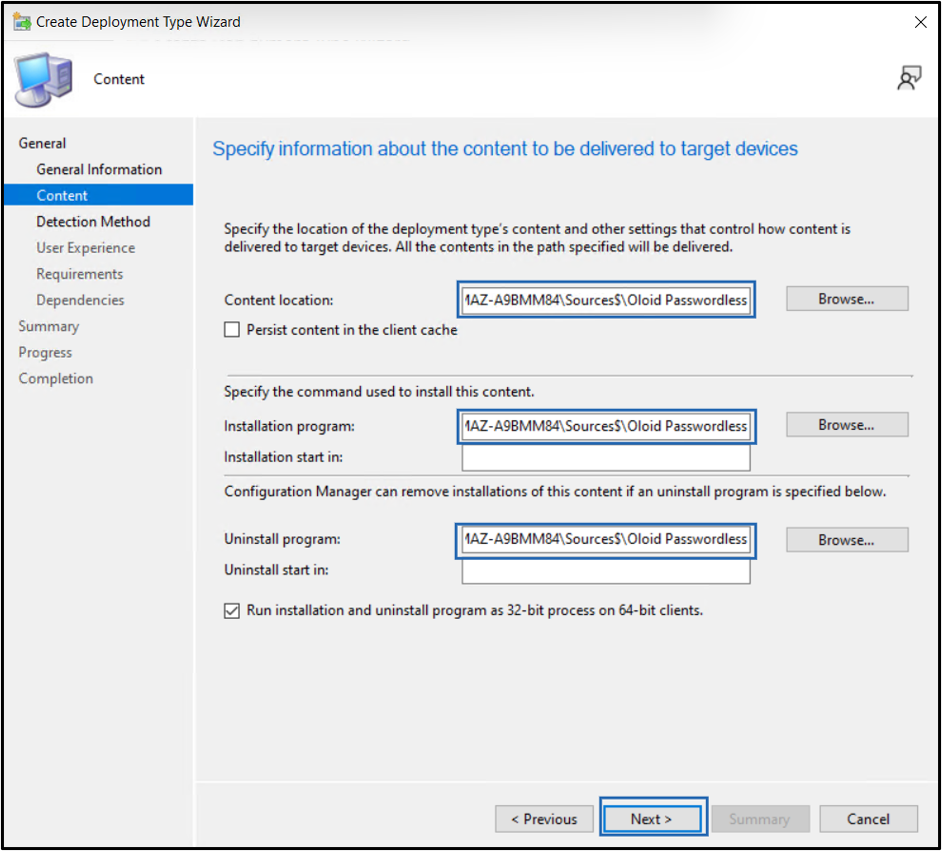Go back with the < Previous button
Screen dimensions: 942x851
click(544, 819)
